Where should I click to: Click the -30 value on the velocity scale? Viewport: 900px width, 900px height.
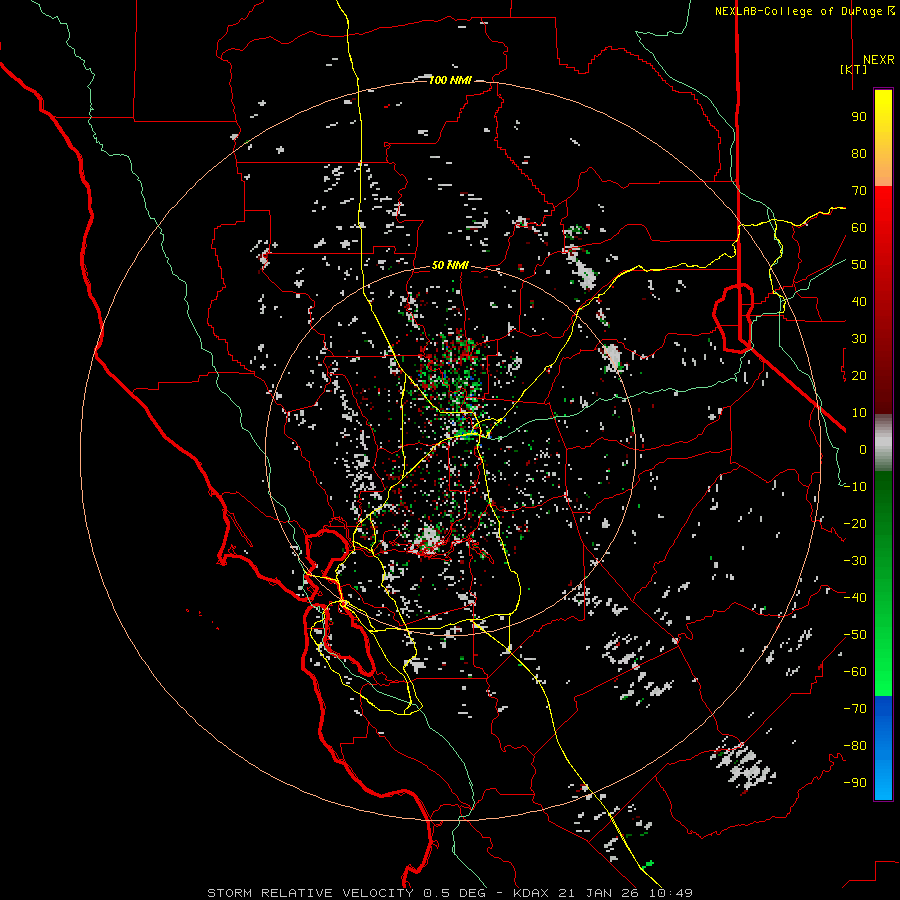click(x=855, y=561)
